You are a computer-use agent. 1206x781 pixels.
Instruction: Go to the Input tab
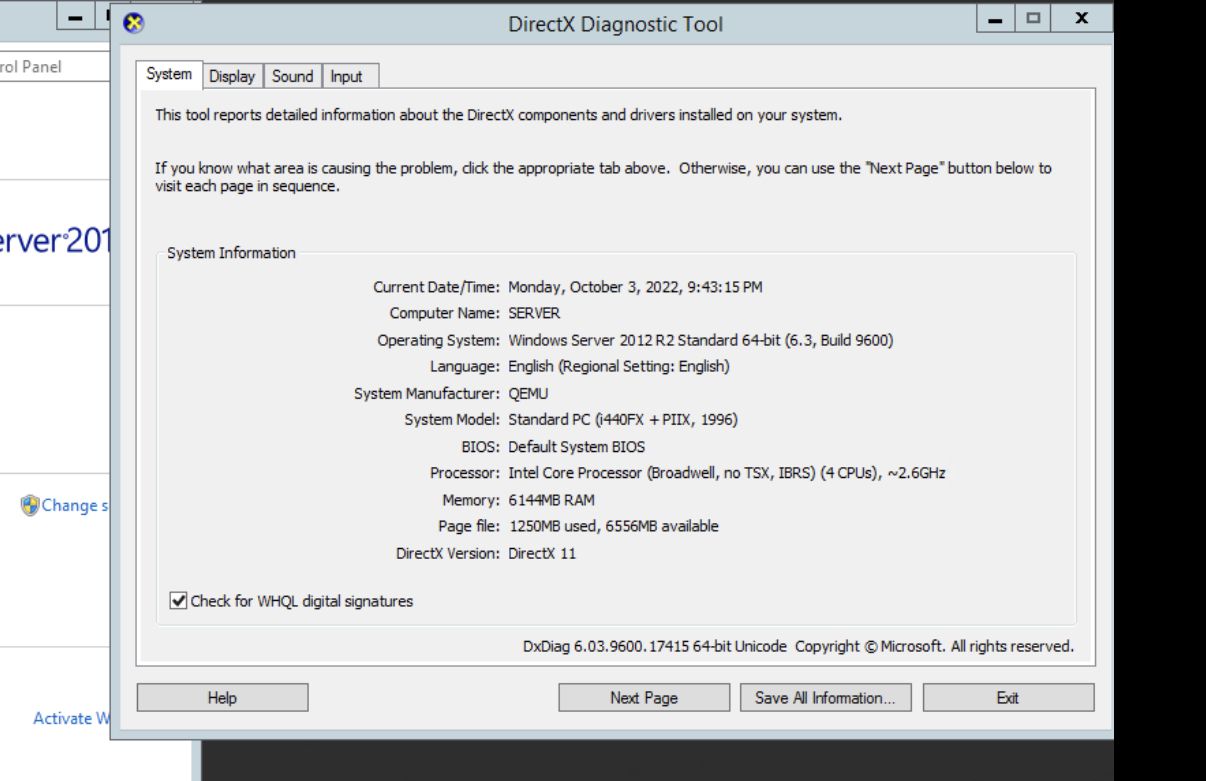pyautogui.click(x=346, y=76)
